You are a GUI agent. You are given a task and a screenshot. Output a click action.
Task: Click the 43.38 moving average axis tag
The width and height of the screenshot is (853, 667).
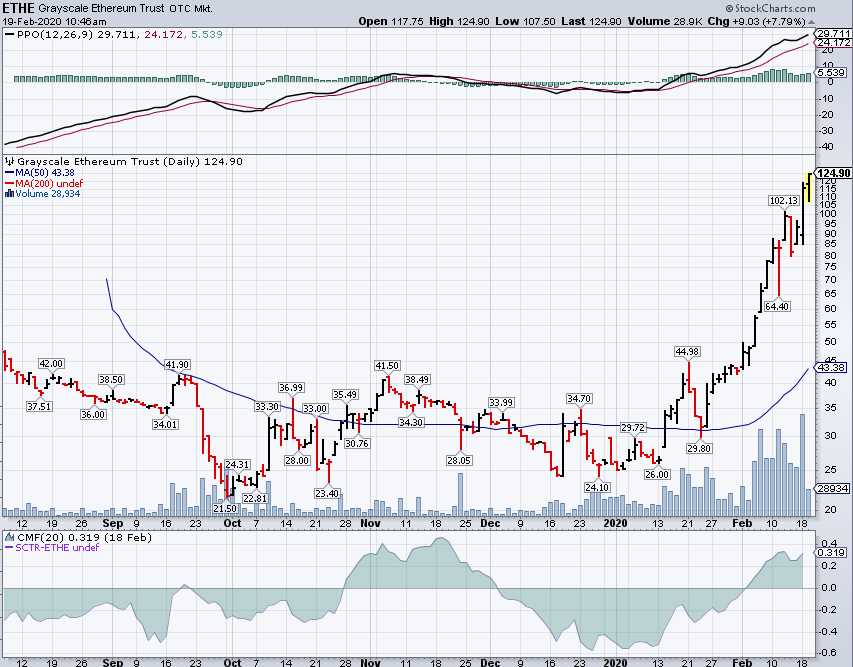832,367
